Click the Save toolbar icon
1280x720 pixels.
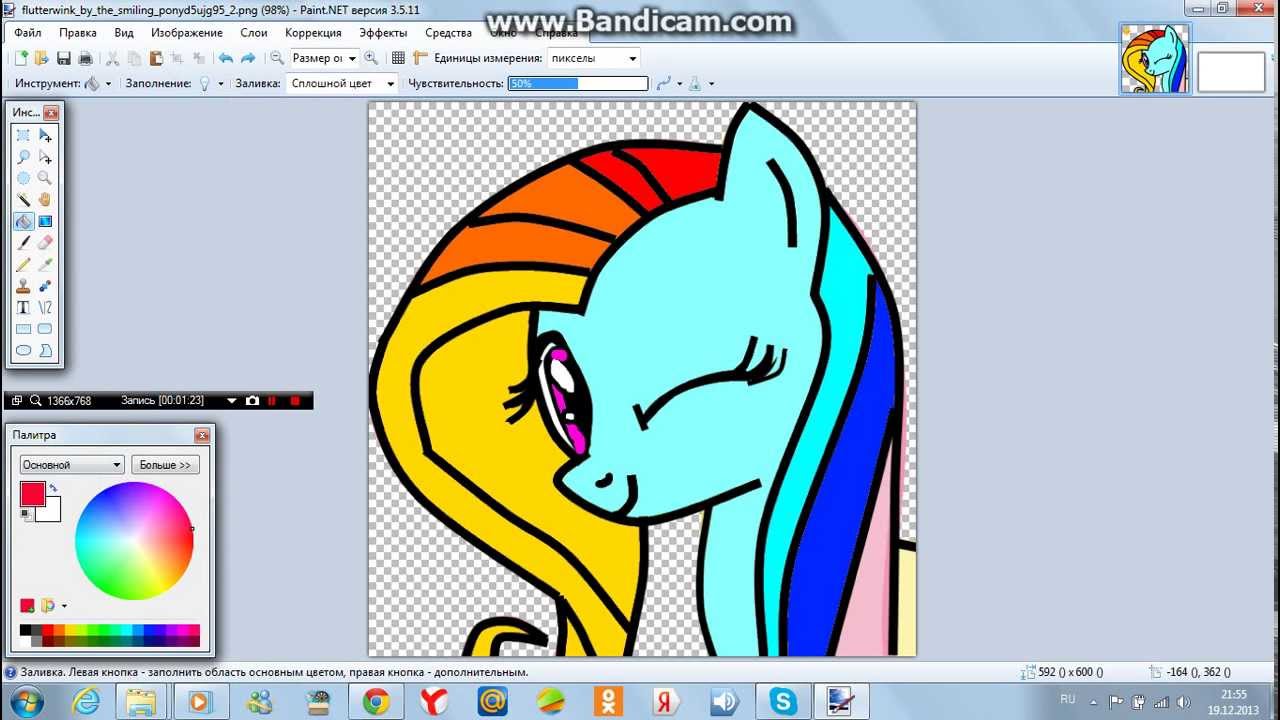[x=64, y=58]
